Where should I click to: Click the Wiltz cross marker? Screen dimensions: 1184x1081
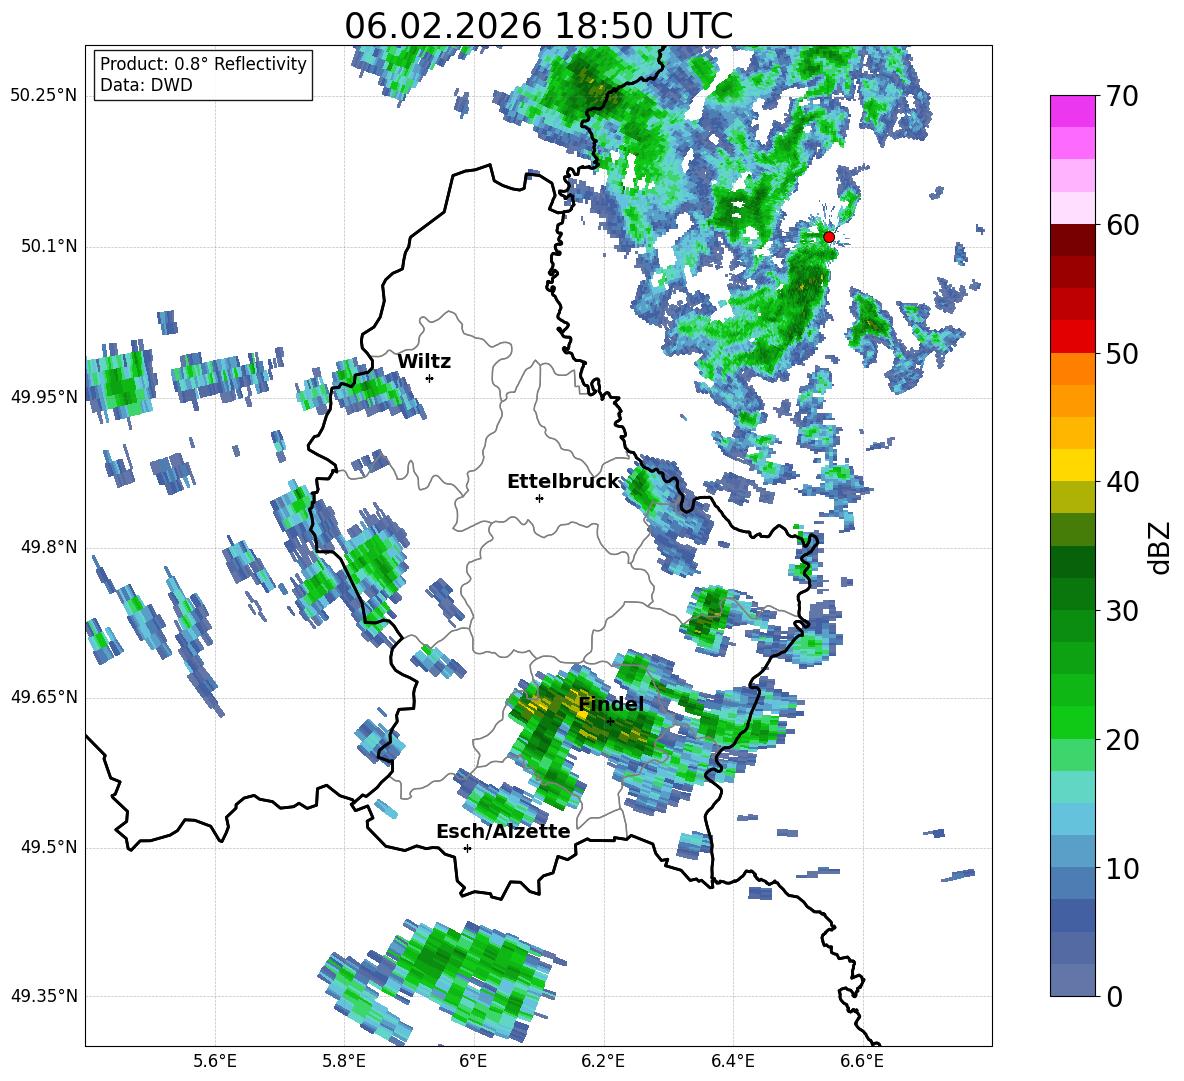tap(430, 378)
